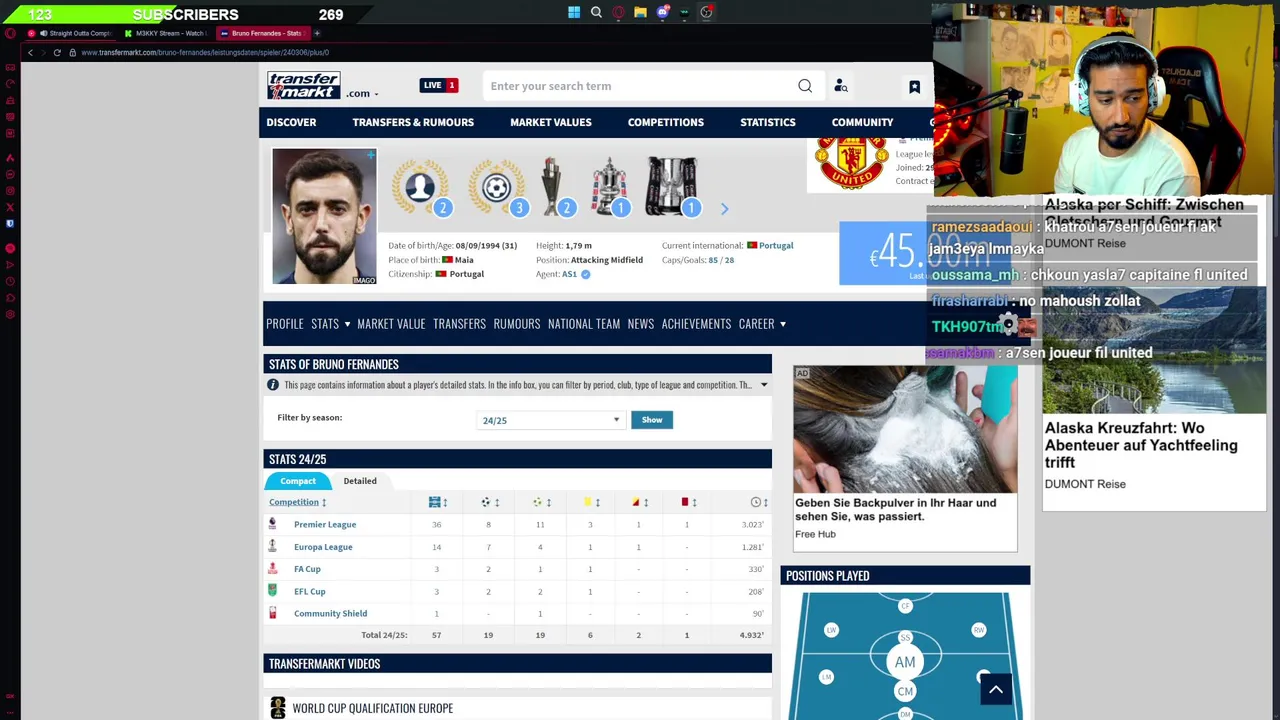1280x720 pixels.
Task: Click Bruno Fernandes profile photo
Action: 324,216
